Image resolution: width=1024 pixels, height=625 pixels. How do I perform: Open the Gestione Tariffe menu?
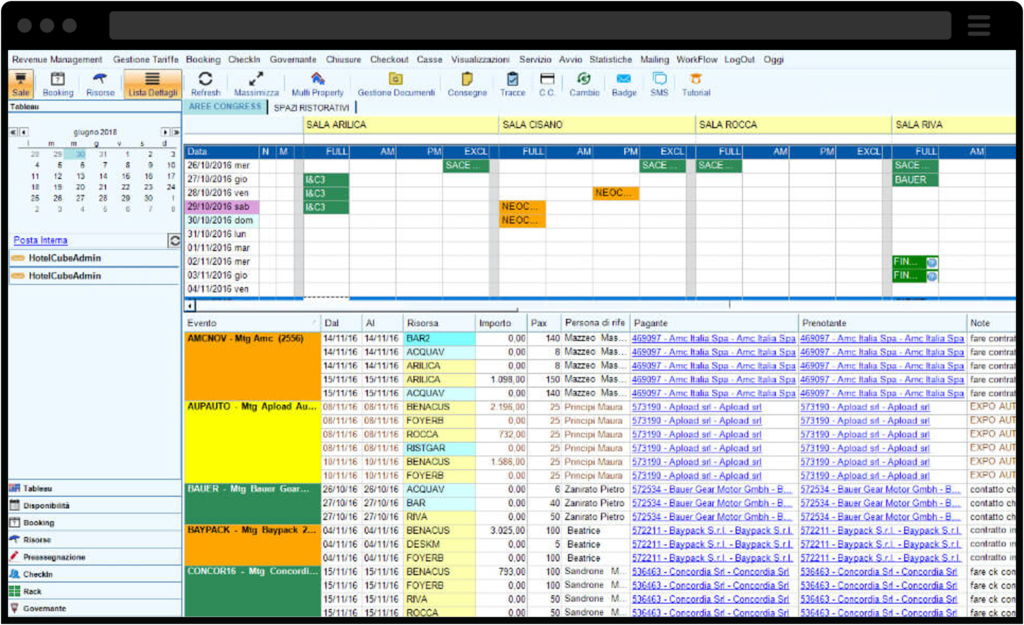pyautogui.click(x=146, y=59)
